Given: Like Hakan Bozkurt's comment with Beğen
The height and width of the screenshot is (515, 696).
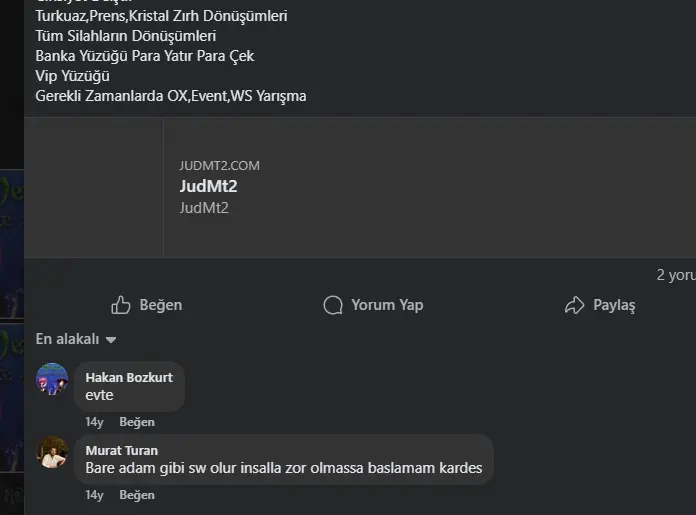Looking at the screenshot, I should [137, 422].
